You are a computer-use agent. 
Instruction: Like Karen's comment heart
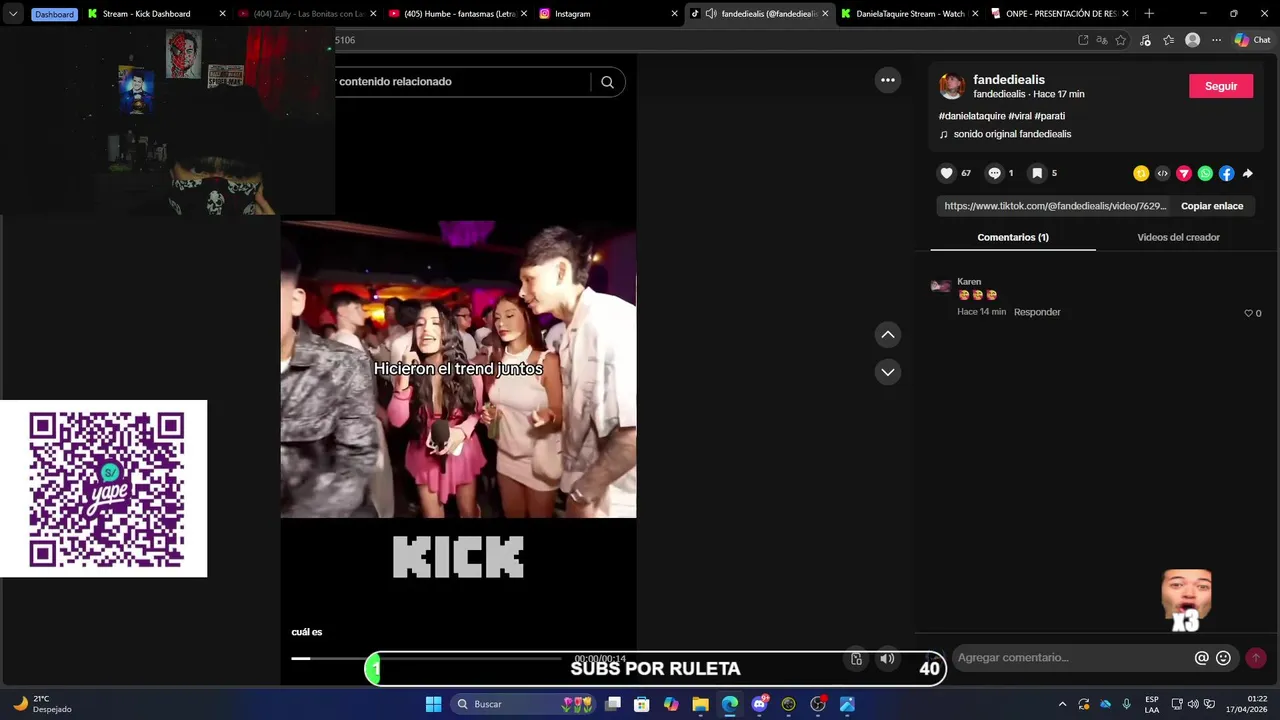pos(1248,313)
